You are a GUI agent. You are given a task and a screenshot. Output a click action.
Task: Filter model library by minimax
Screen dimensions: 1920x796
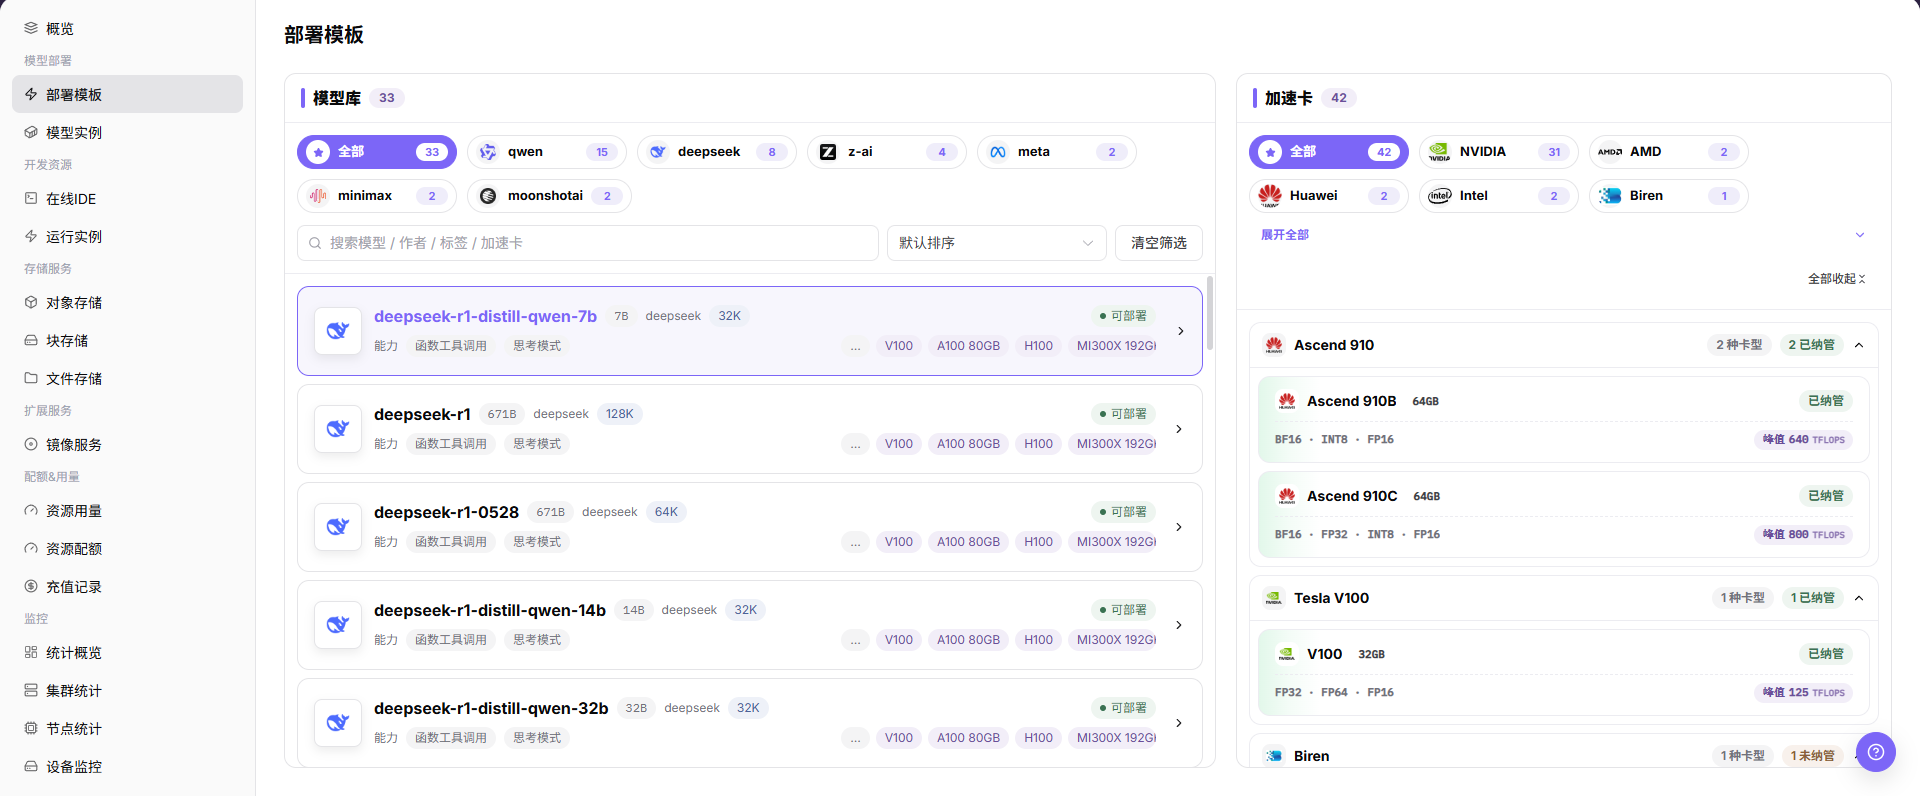377,196
